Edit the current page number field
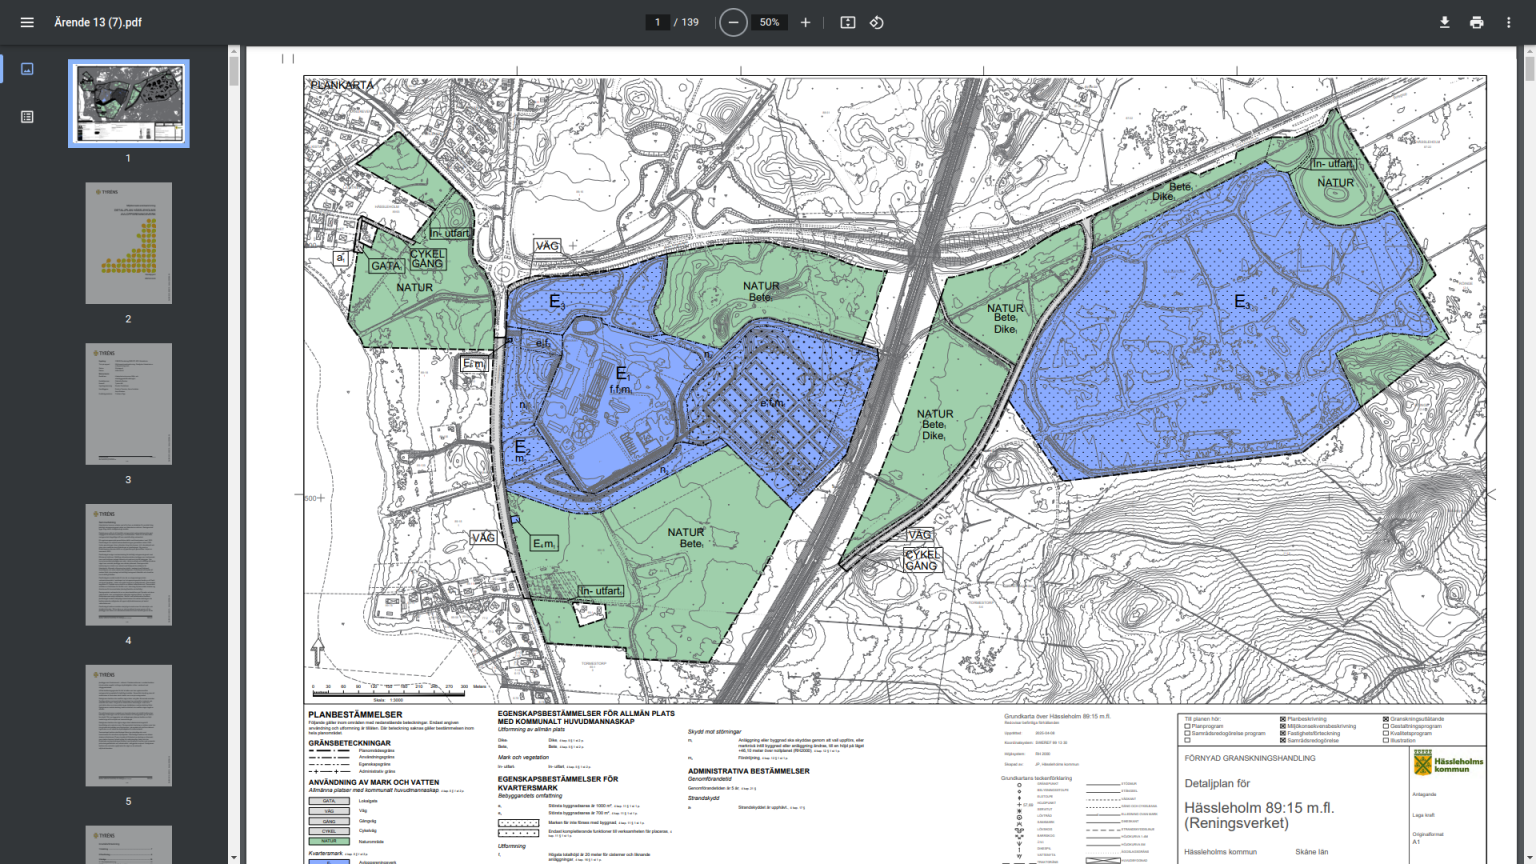The image size is (1536, 864). coord(657,22)
